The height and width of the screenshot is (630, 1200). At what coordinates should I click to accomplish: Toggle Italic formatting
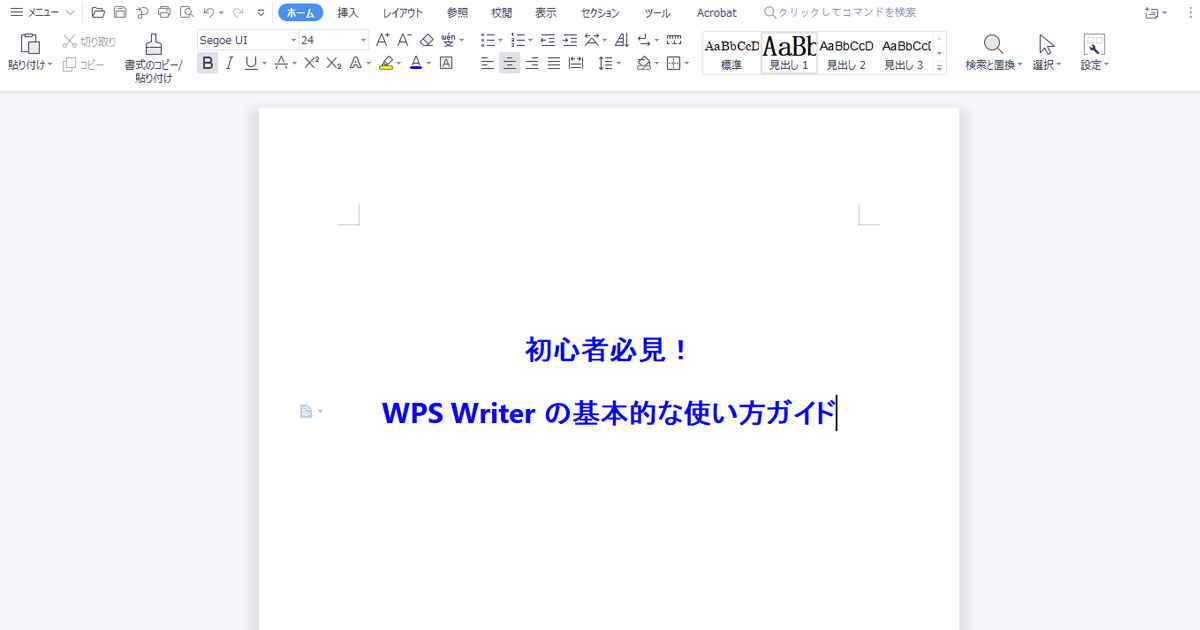(x=229, y=63)
